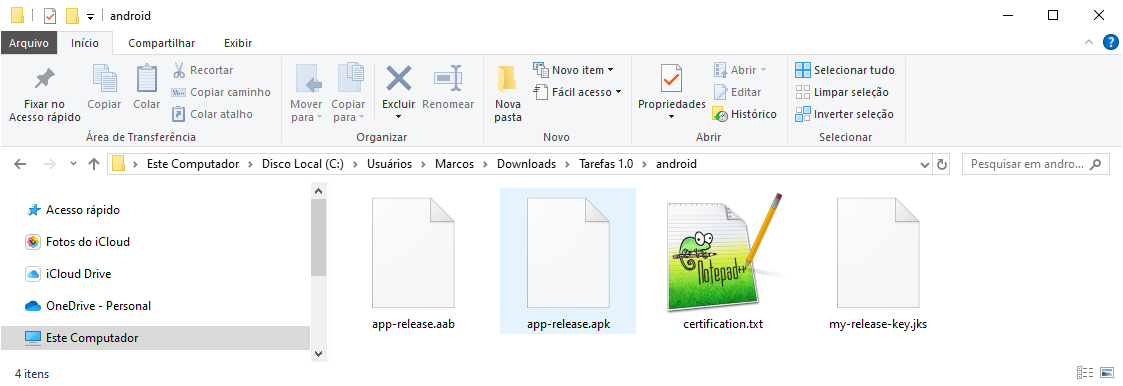Navigate to Usuários breadcrumb
Viewport: 1123px width, 386px height.
pyautogui.click(x=390, y=164)
